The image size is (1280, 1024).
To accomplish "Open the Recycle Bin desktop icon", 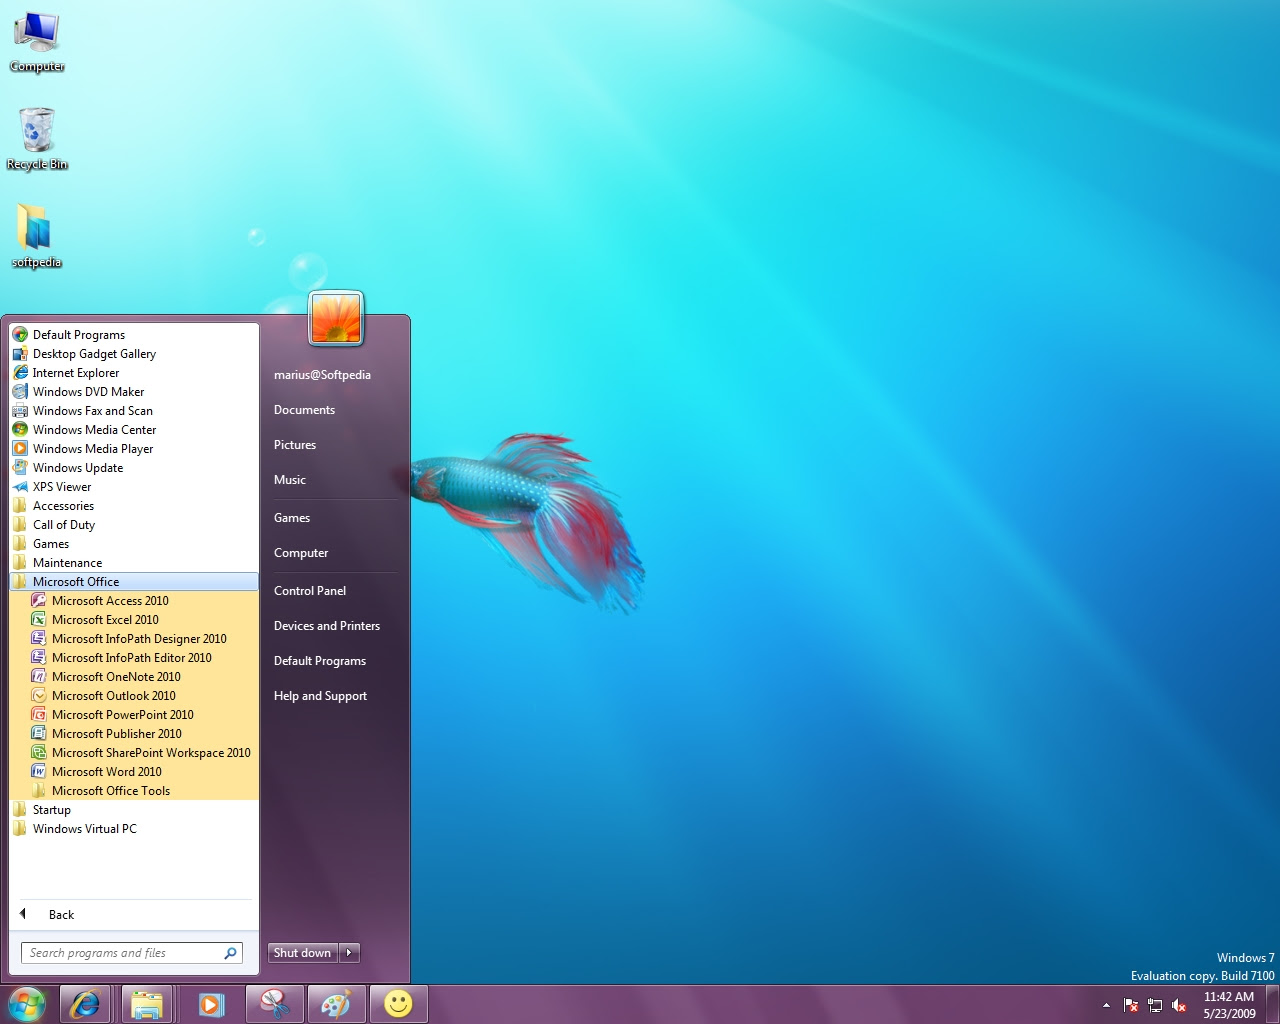I will (x=37, y=139).
